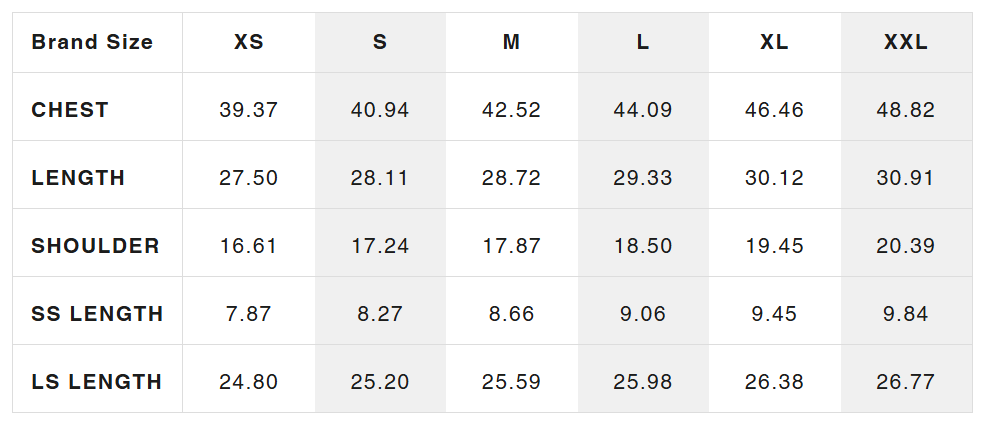
Task: Click SS length value 9.84 for XXL
Action: [x=906, y=313]
